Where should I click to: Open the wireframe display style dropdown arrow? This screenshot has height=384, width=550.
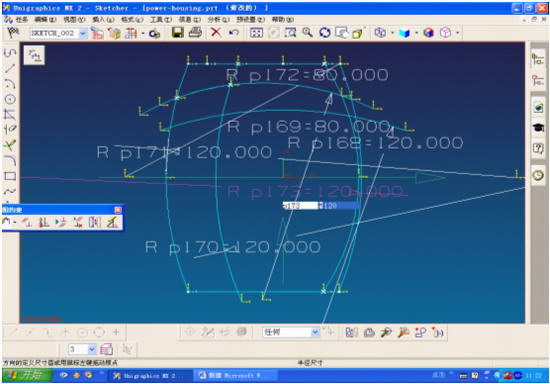click(392, 33)
